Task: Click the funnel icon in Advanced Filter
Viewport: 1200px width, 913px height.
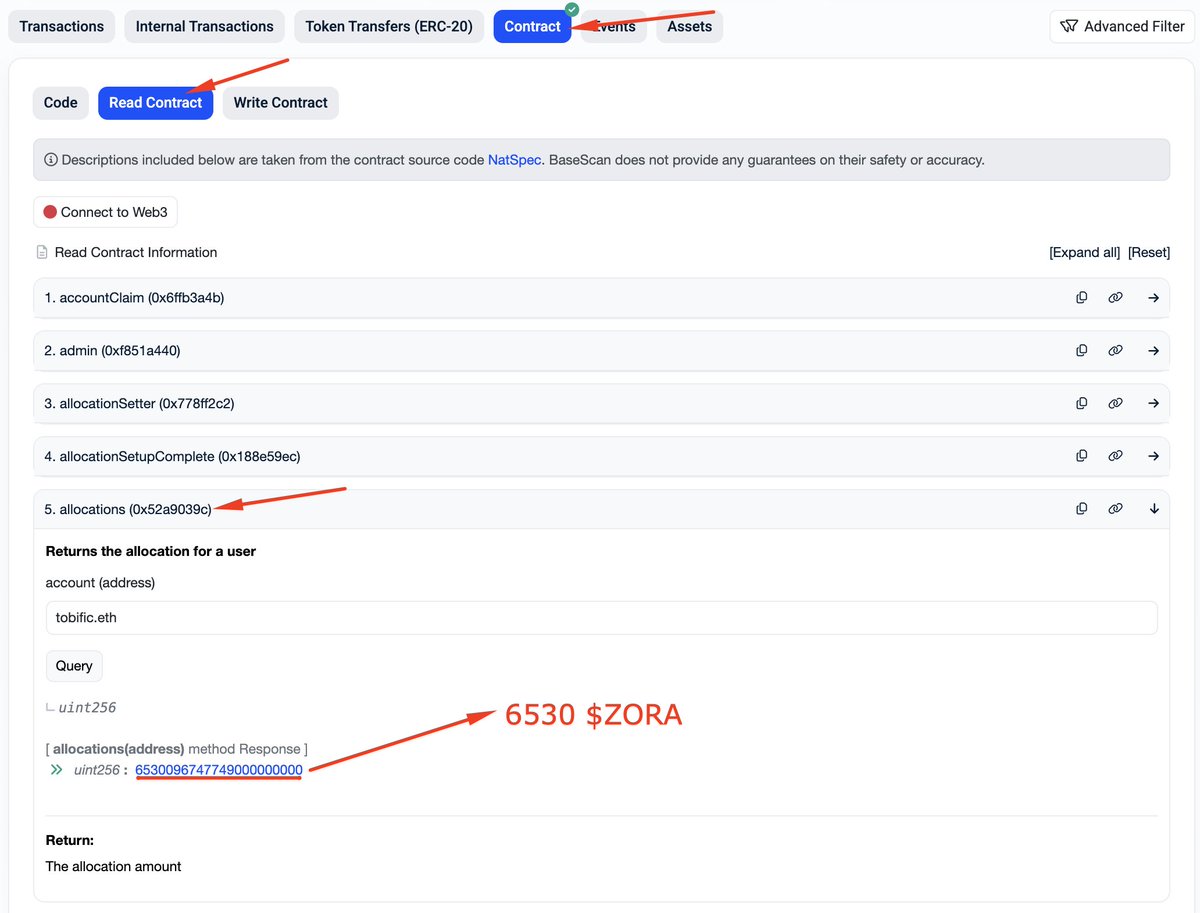Action: (x=1069, y=27)
